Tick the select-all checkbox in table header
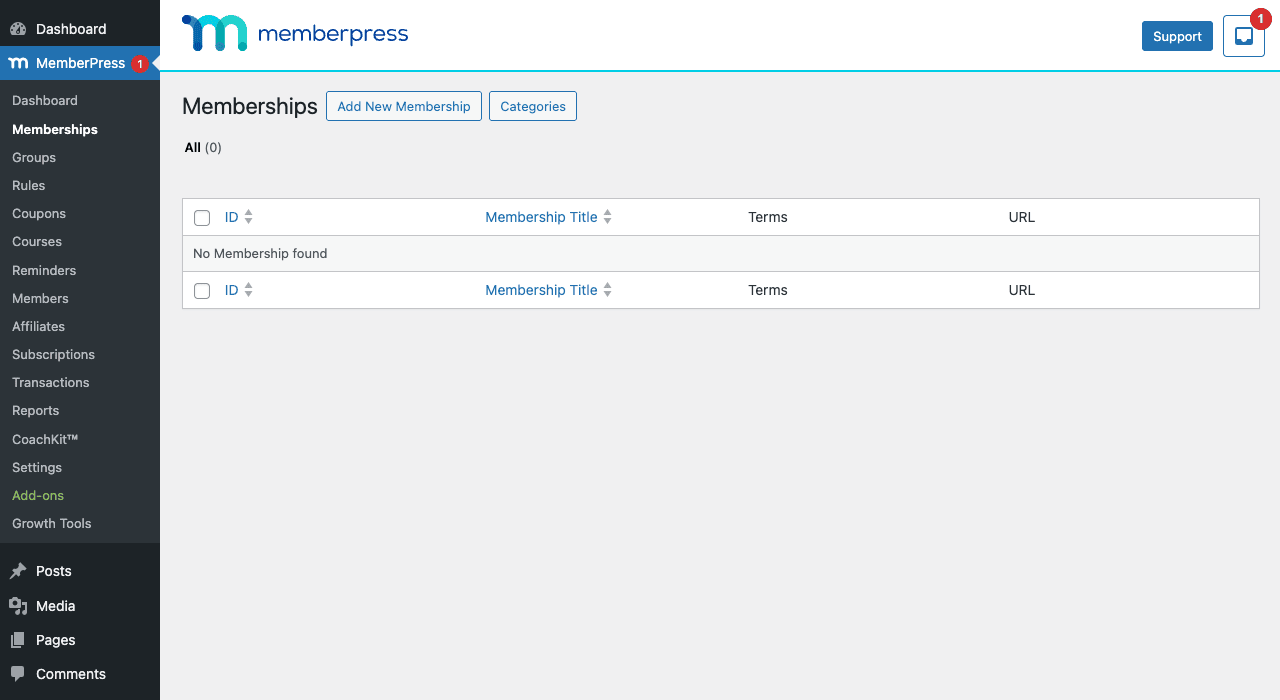The height and width of the screenshot is (700, 1280). (x=202, y=218)
